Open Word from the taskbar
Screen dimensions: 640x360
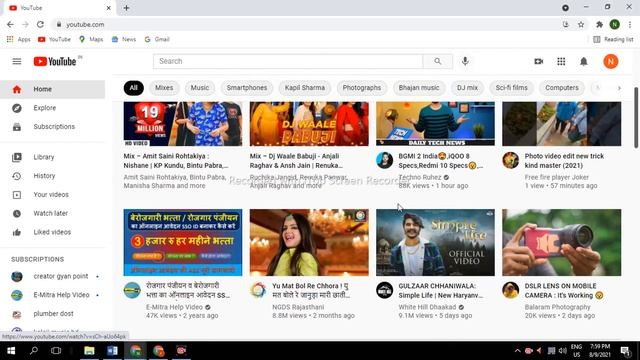(x=112, y=351)
